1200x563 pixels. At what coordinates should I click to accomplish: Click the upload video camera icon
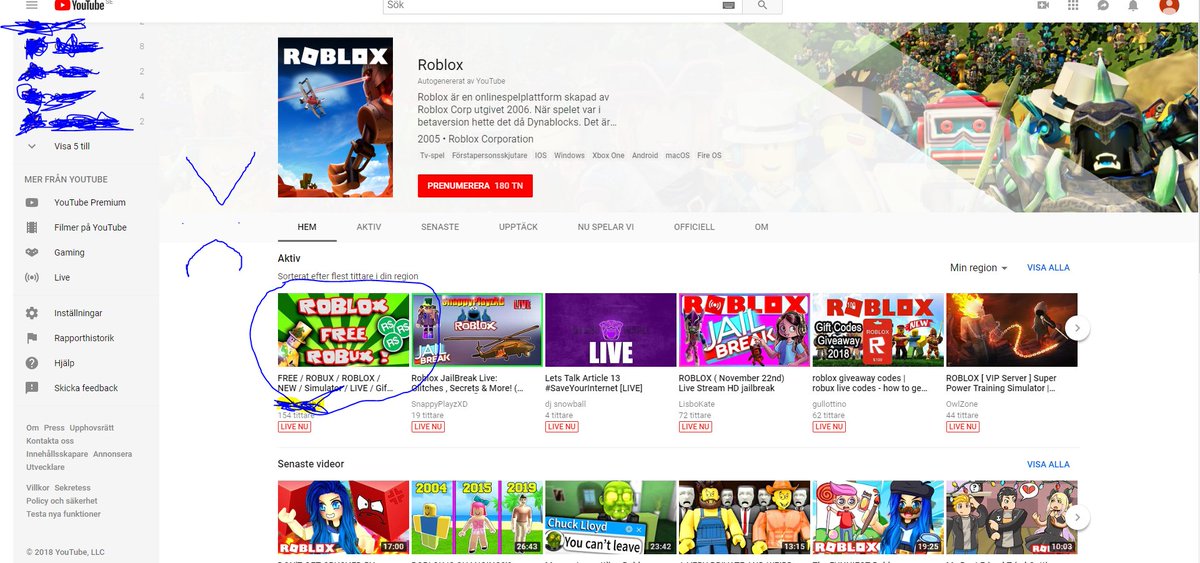[x=1043, y=5]
